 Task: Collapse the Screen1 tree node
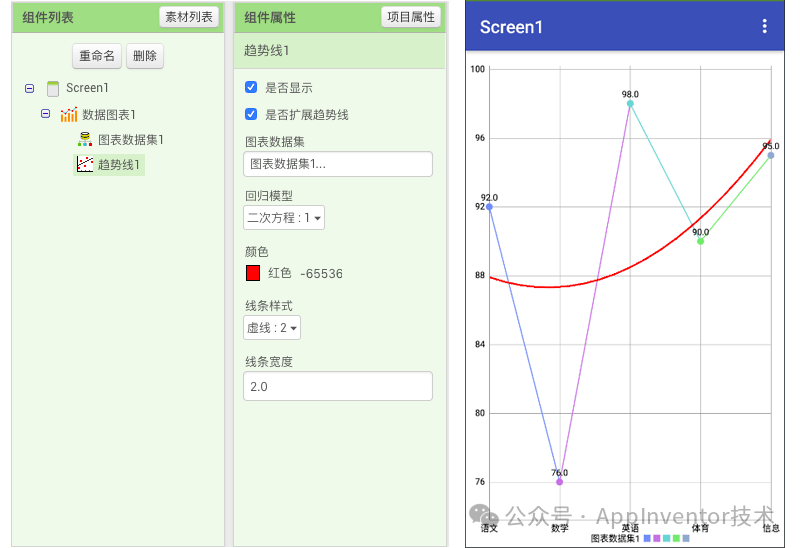pos(30,88)
